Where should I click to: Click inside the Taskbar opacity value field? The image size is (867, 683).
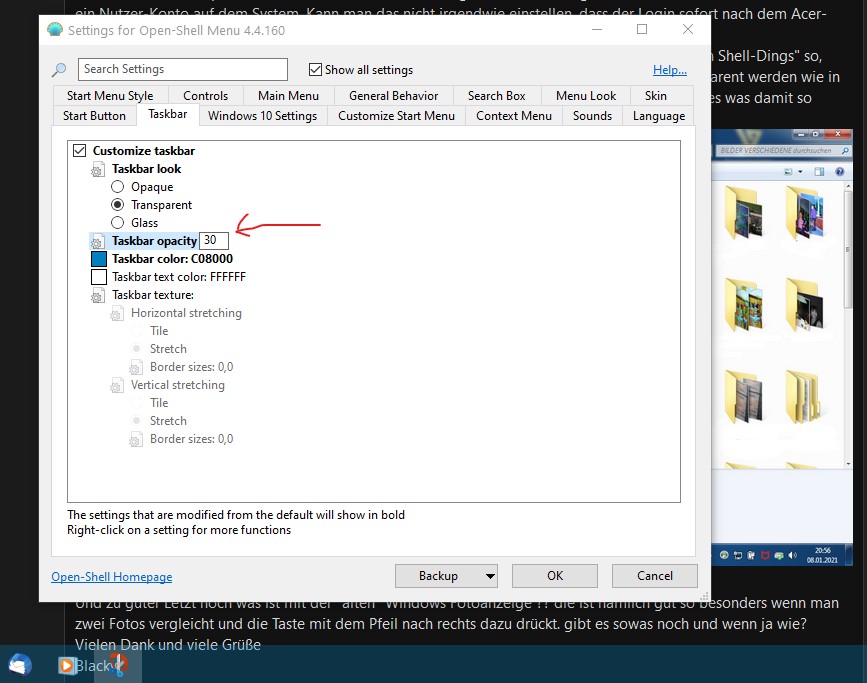click(x=213, y=240)
